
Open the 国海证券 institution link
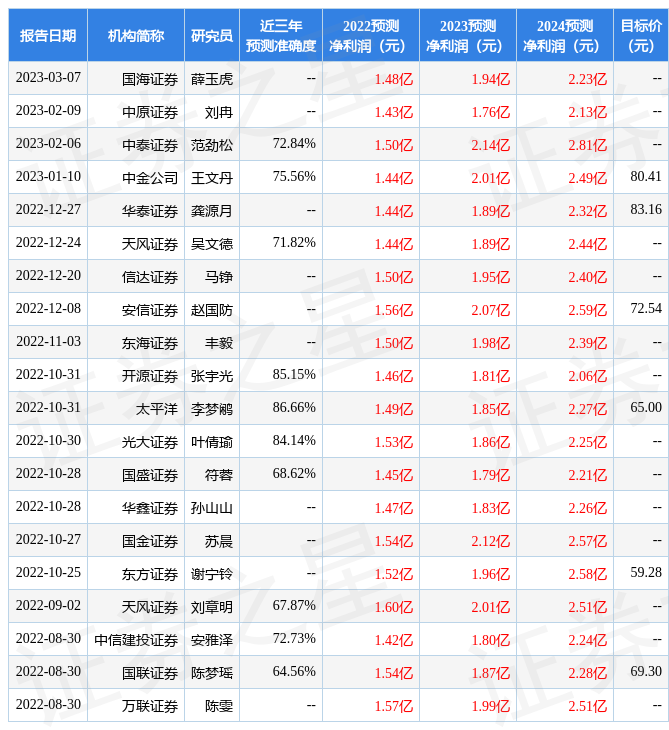coord(150,78)
